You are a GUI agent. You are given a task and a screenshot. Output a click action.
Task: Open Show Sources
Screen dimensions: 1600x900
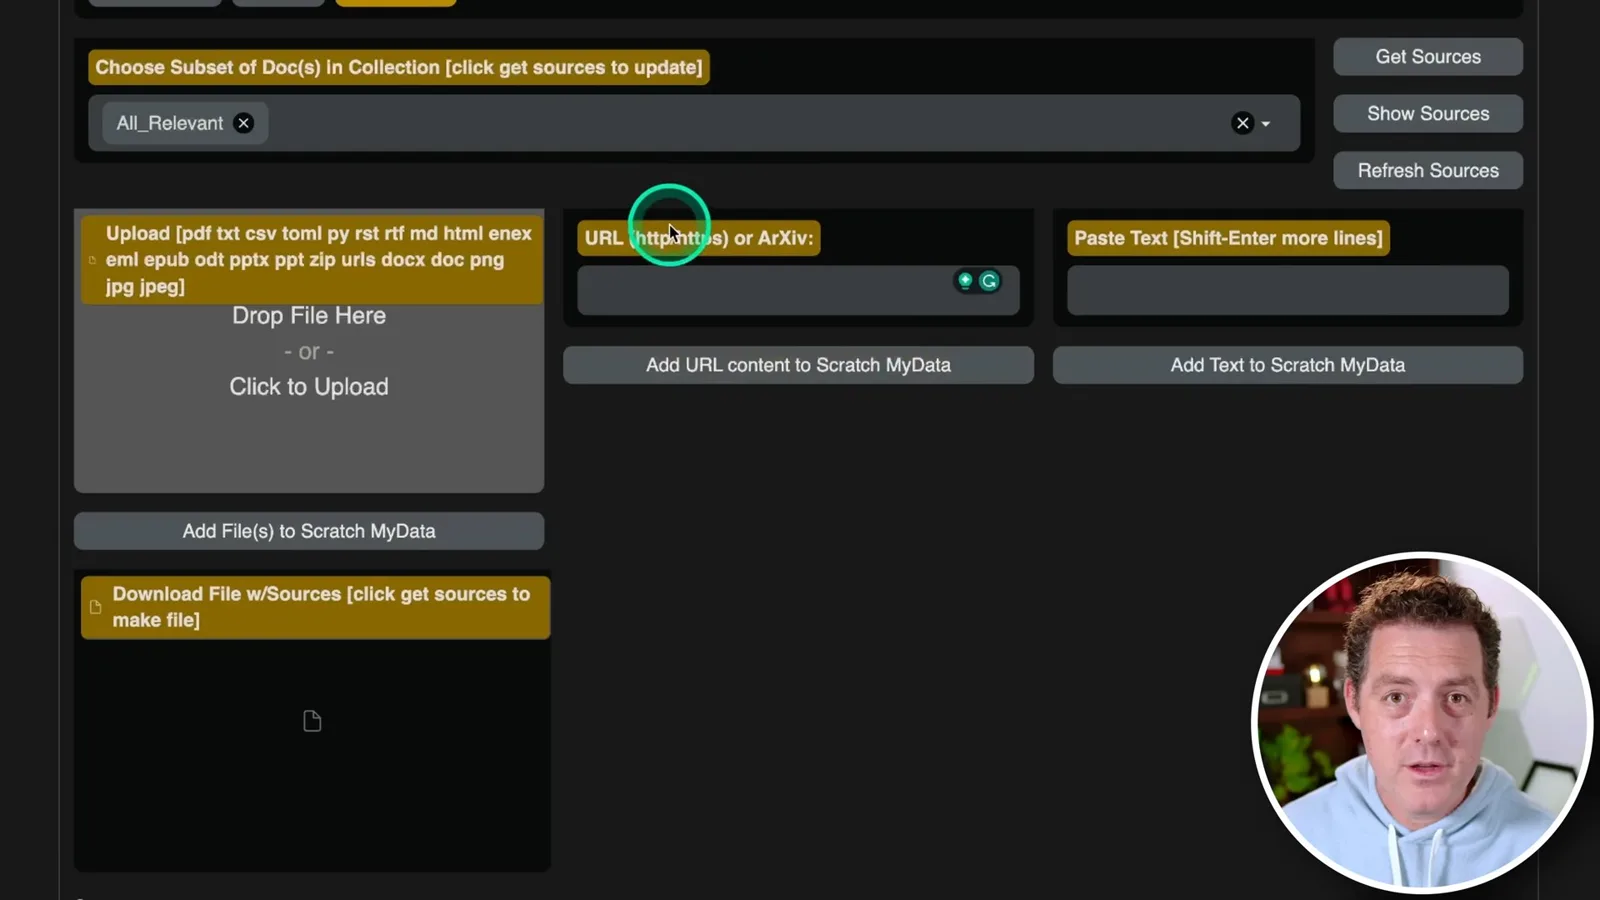1428,114
